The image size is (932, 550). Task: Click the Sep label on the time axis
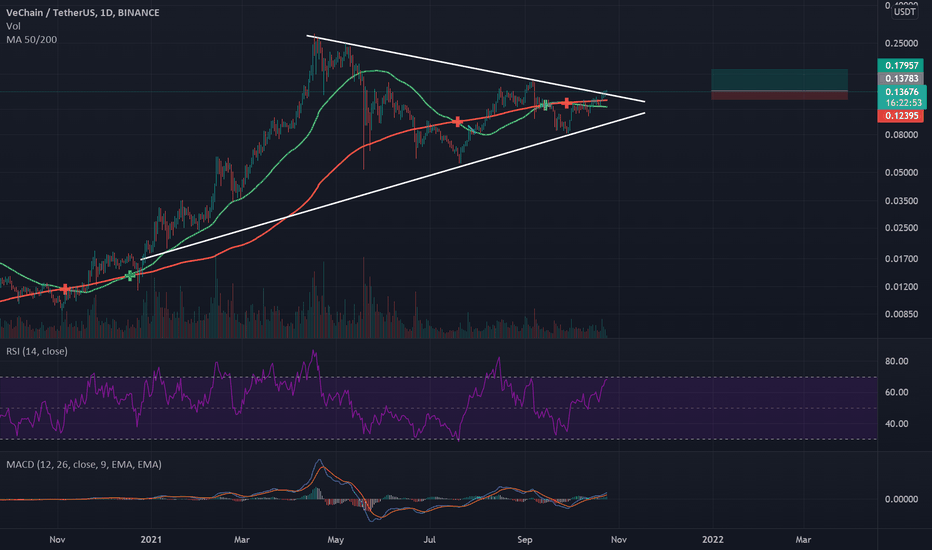(x=525, y=540)
